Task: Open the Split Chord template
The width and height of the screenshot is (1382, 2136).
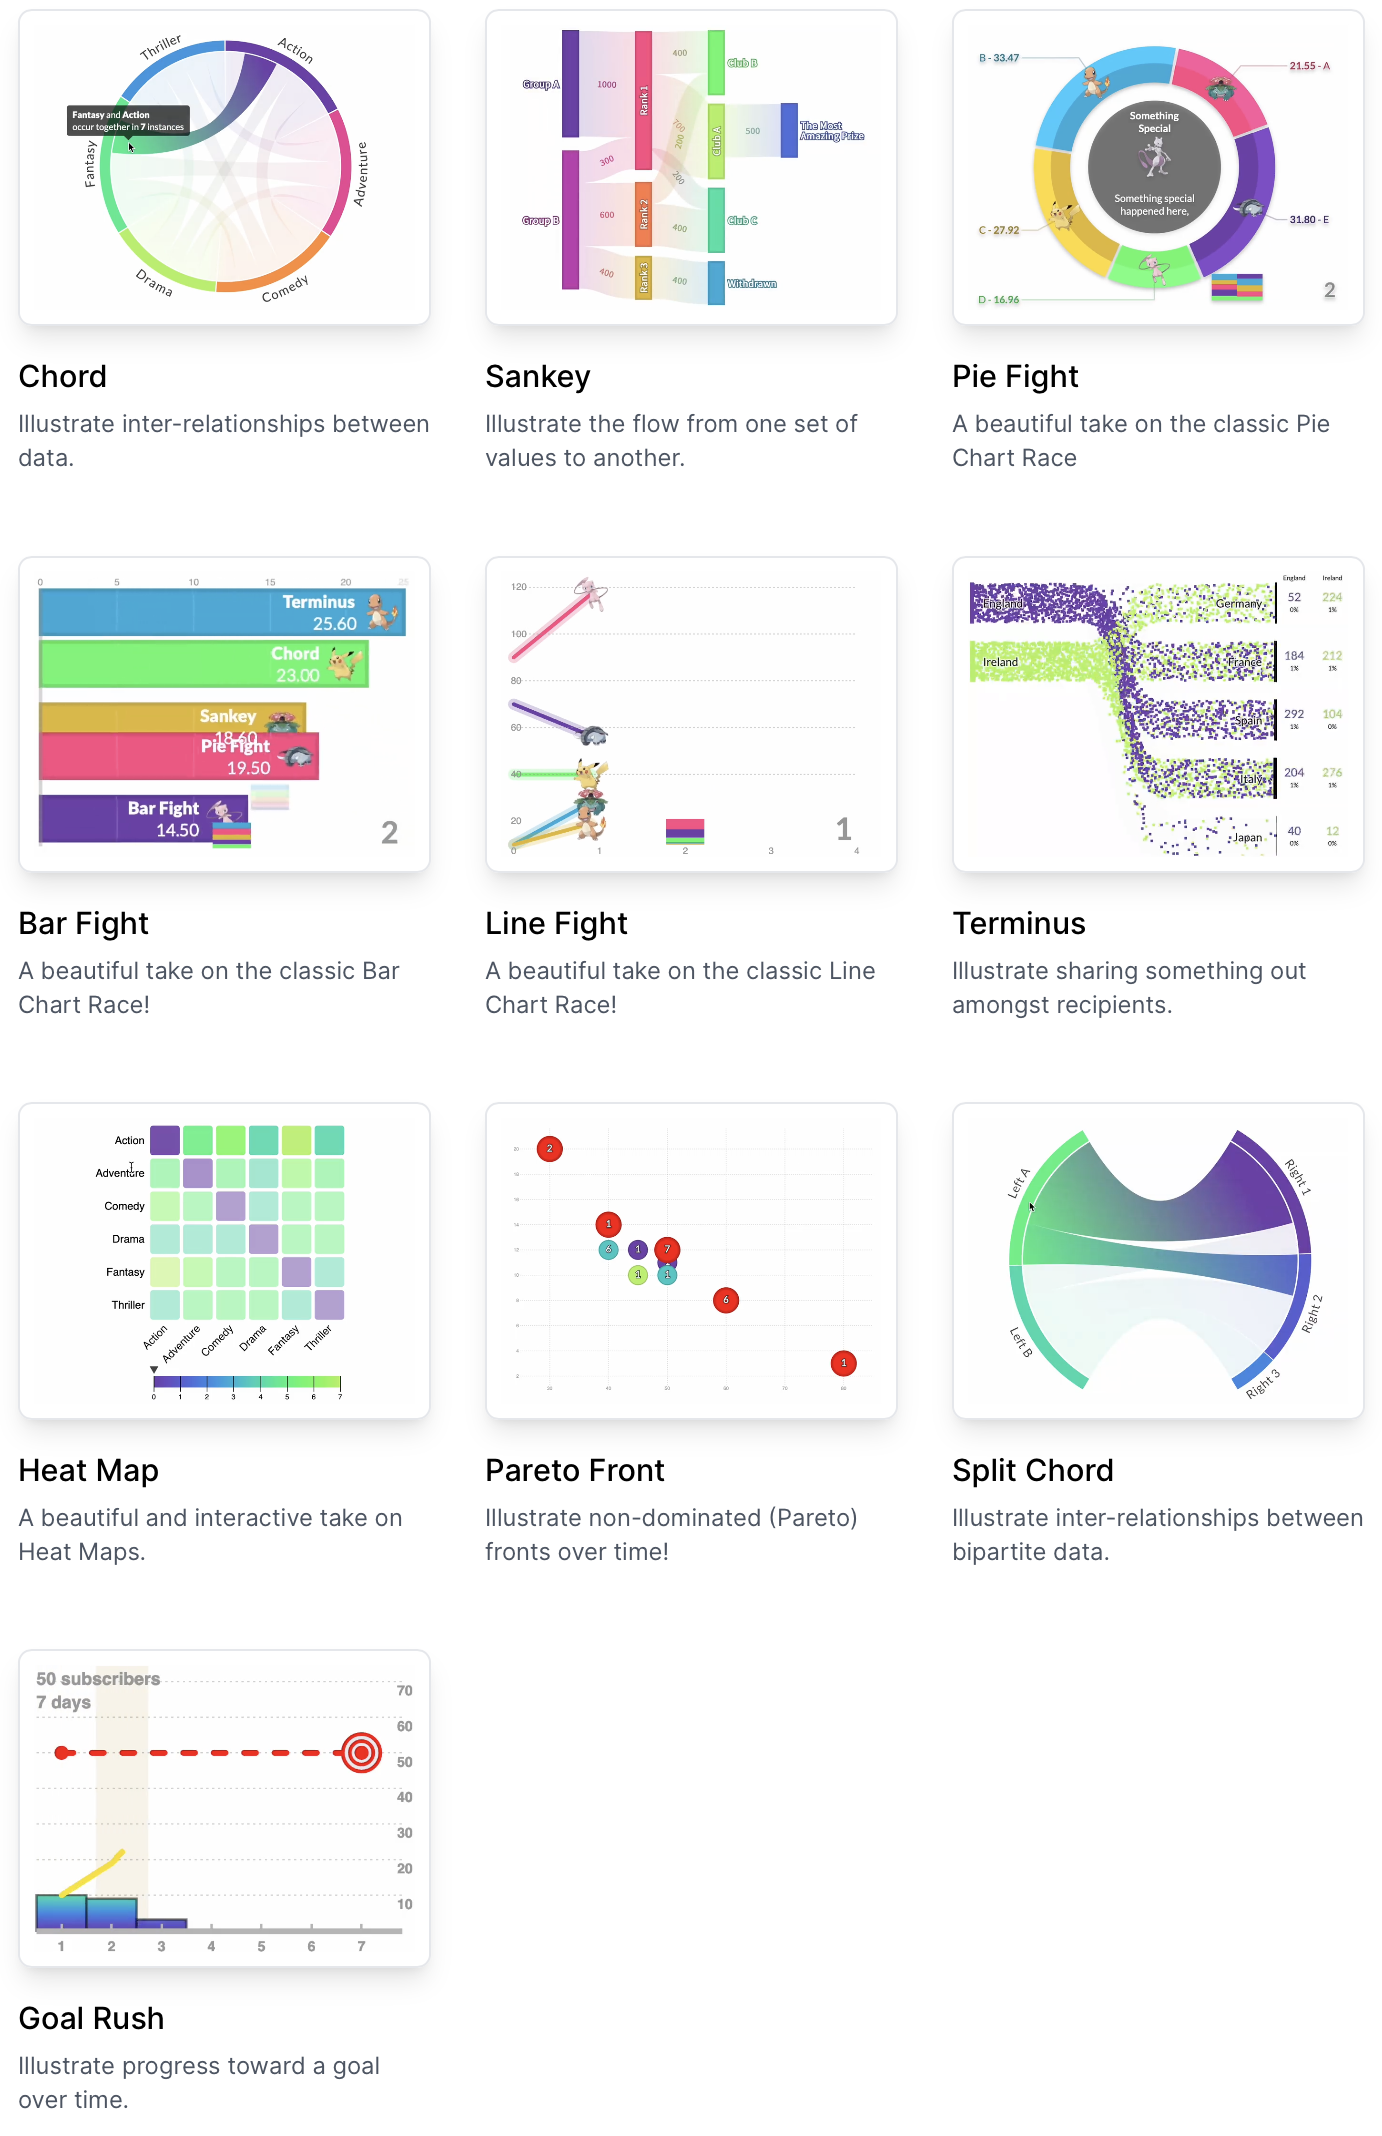Action: [1158, 1258]
